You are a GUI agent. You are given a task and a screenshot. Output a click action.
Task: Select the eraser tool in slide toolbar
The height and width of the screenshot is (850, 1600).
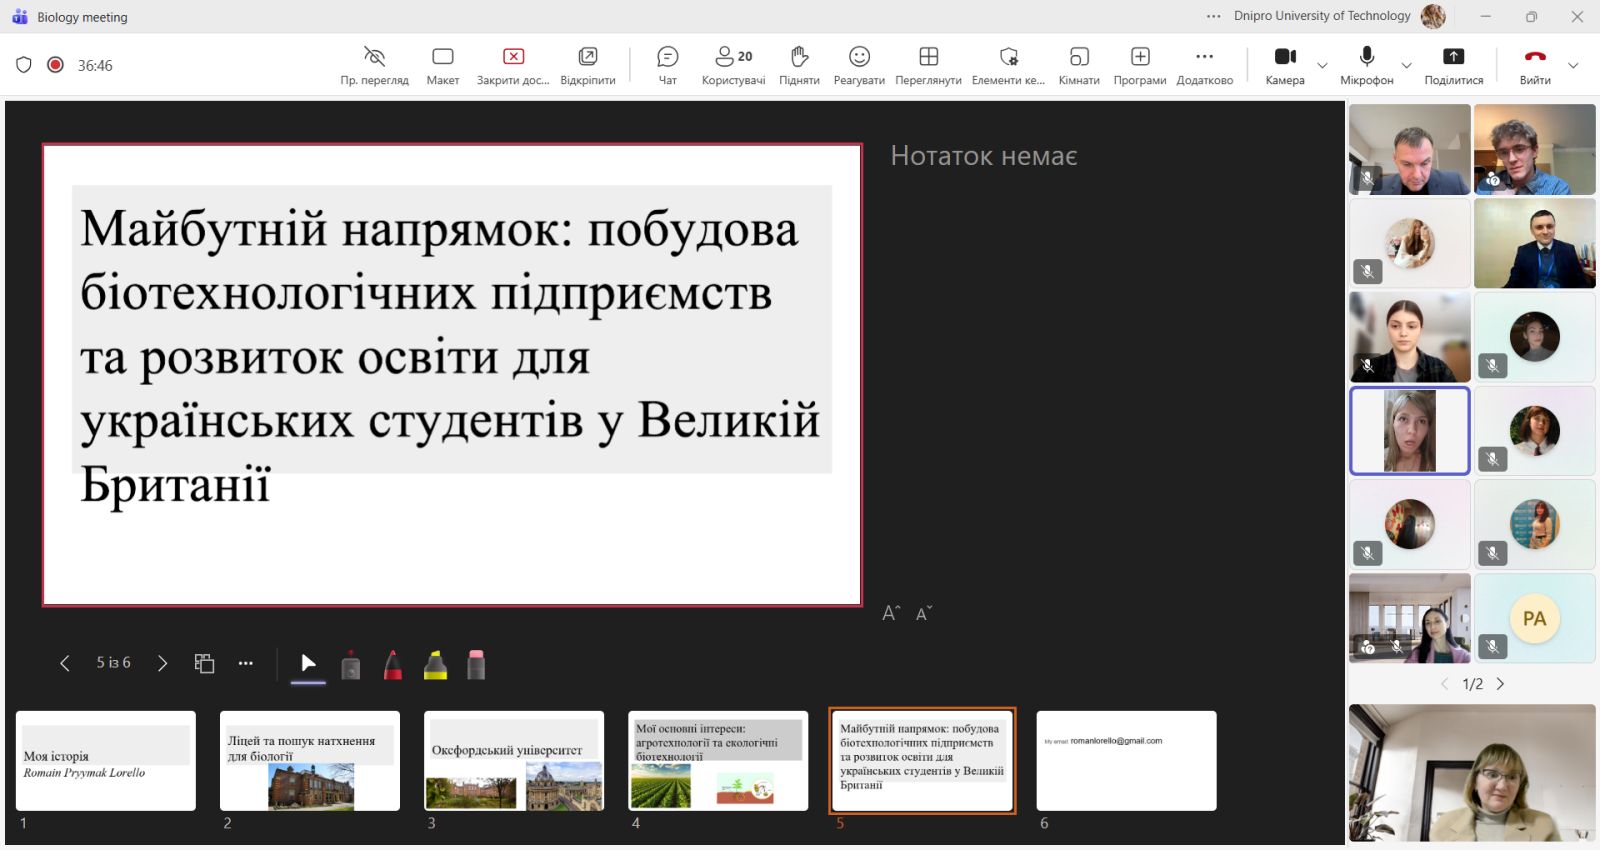point(476,665)
